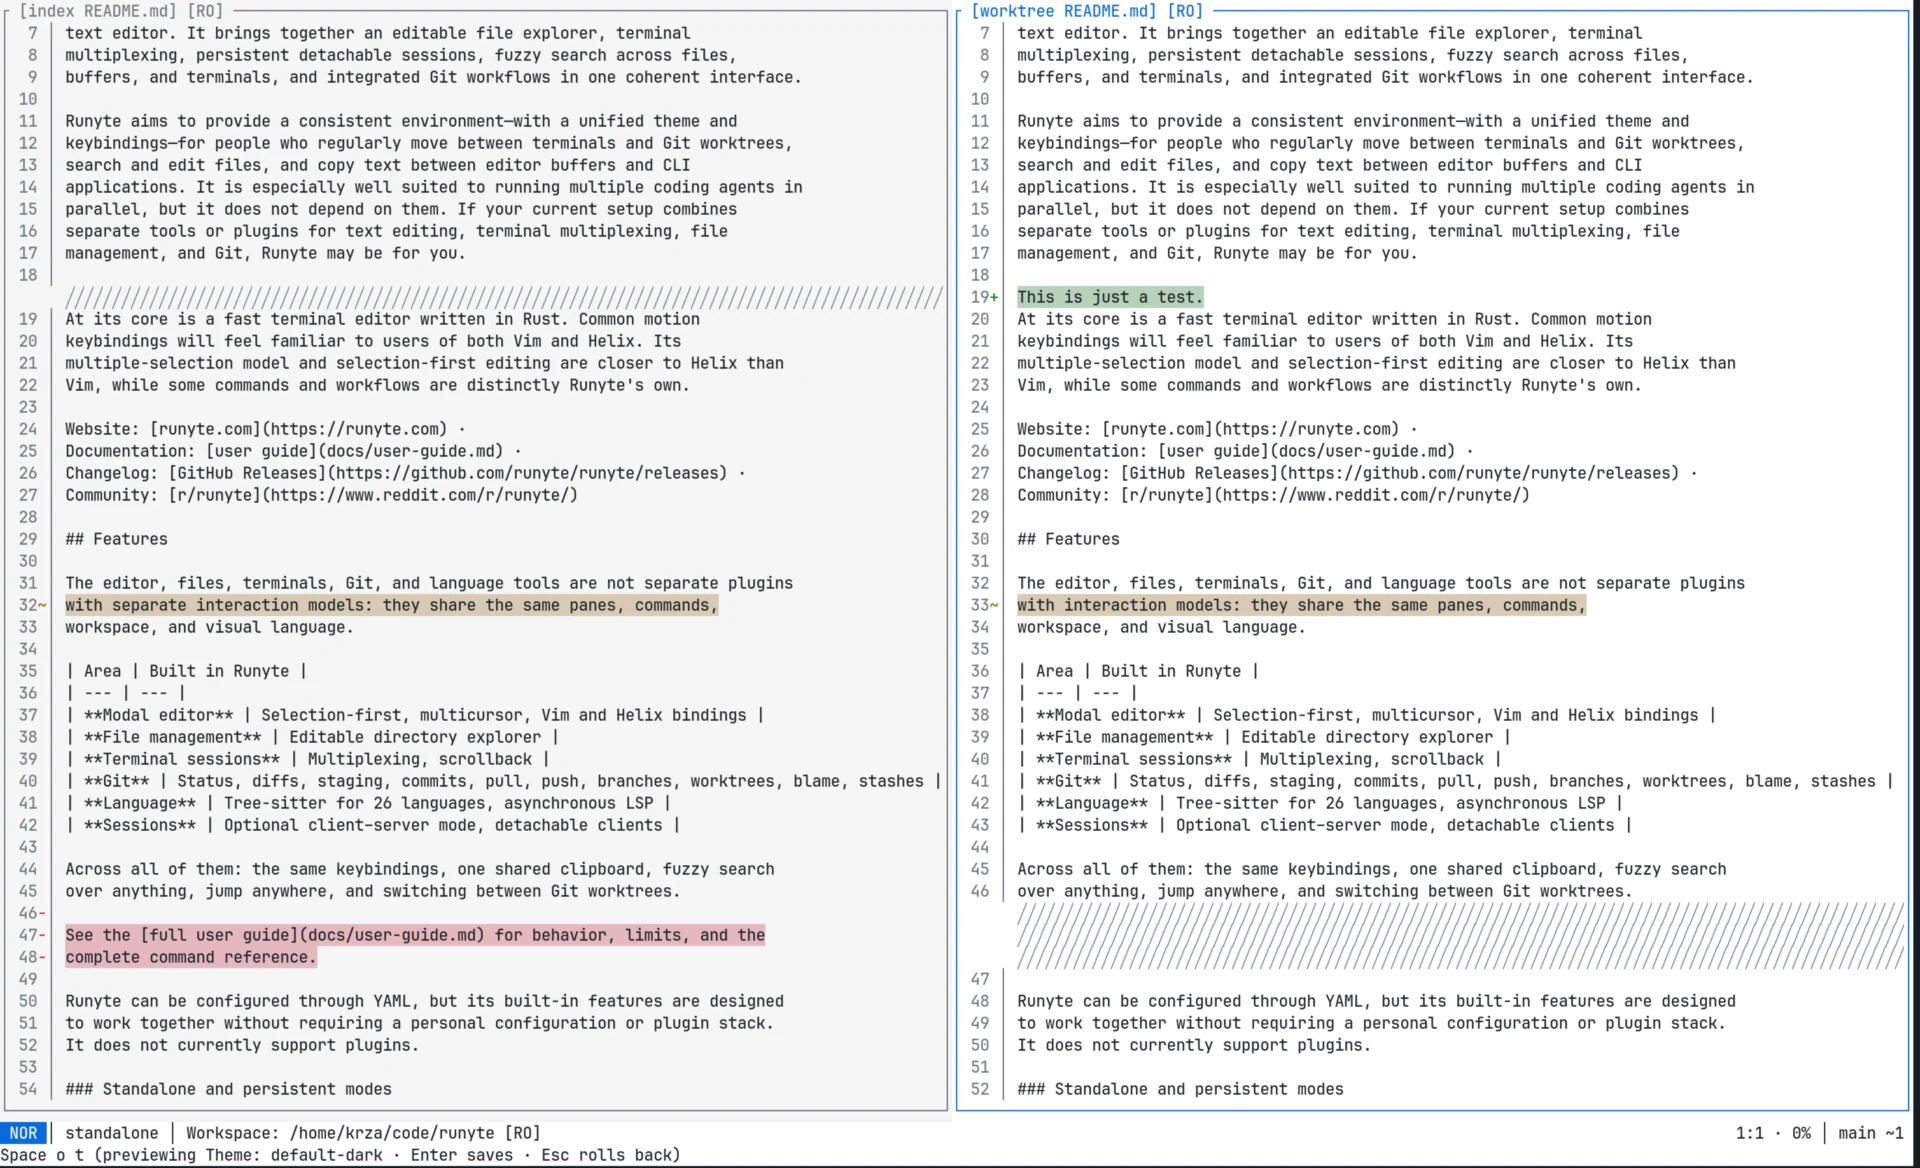This screenshot has height=1168, width=1920.
Task: Click the Workspace path /home/krza/code/runyte
Action: click(392, 1133)
